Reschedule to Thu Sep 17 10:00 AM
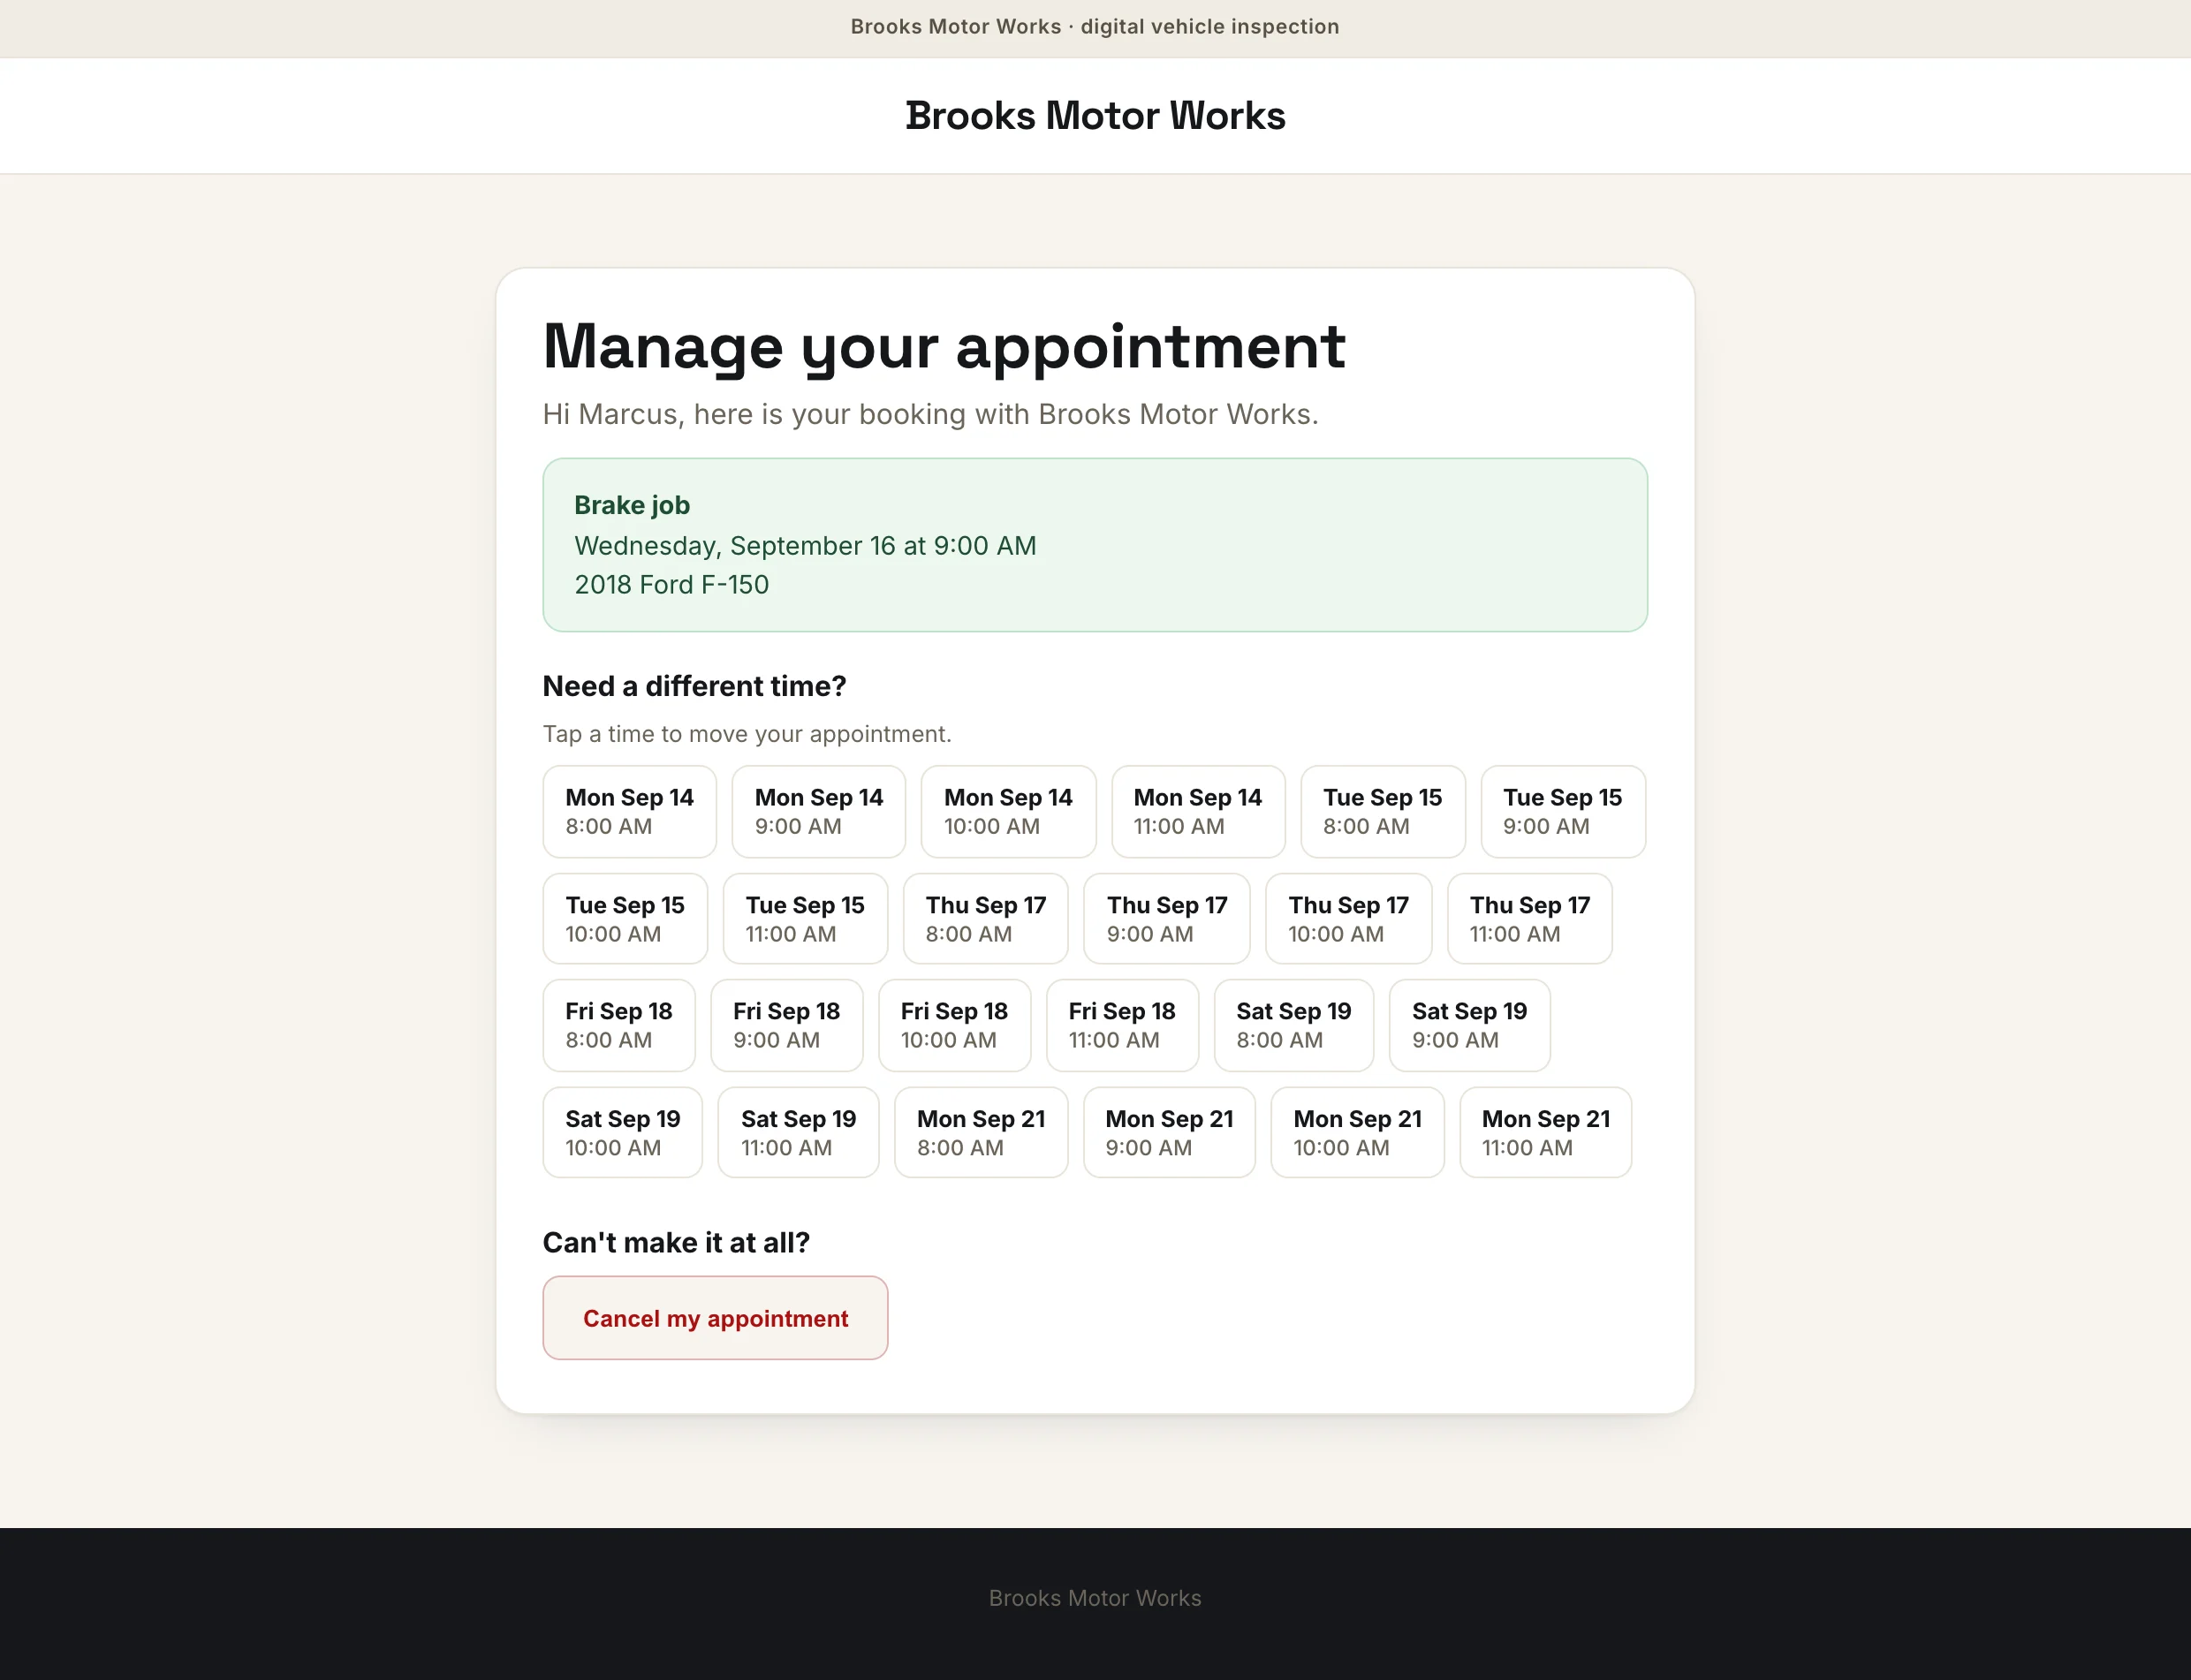 click(1348, 918)
